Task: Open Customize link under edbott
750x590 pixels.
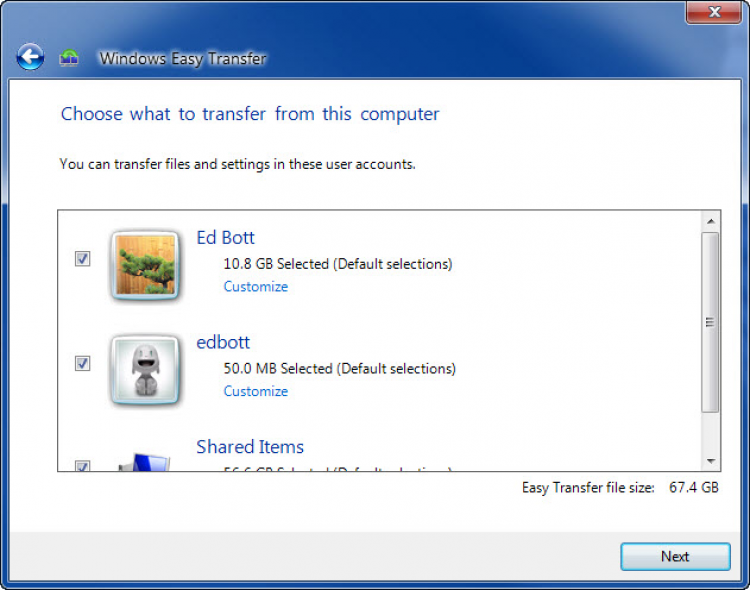Action: pyautogui.click(x=255, y=391)
